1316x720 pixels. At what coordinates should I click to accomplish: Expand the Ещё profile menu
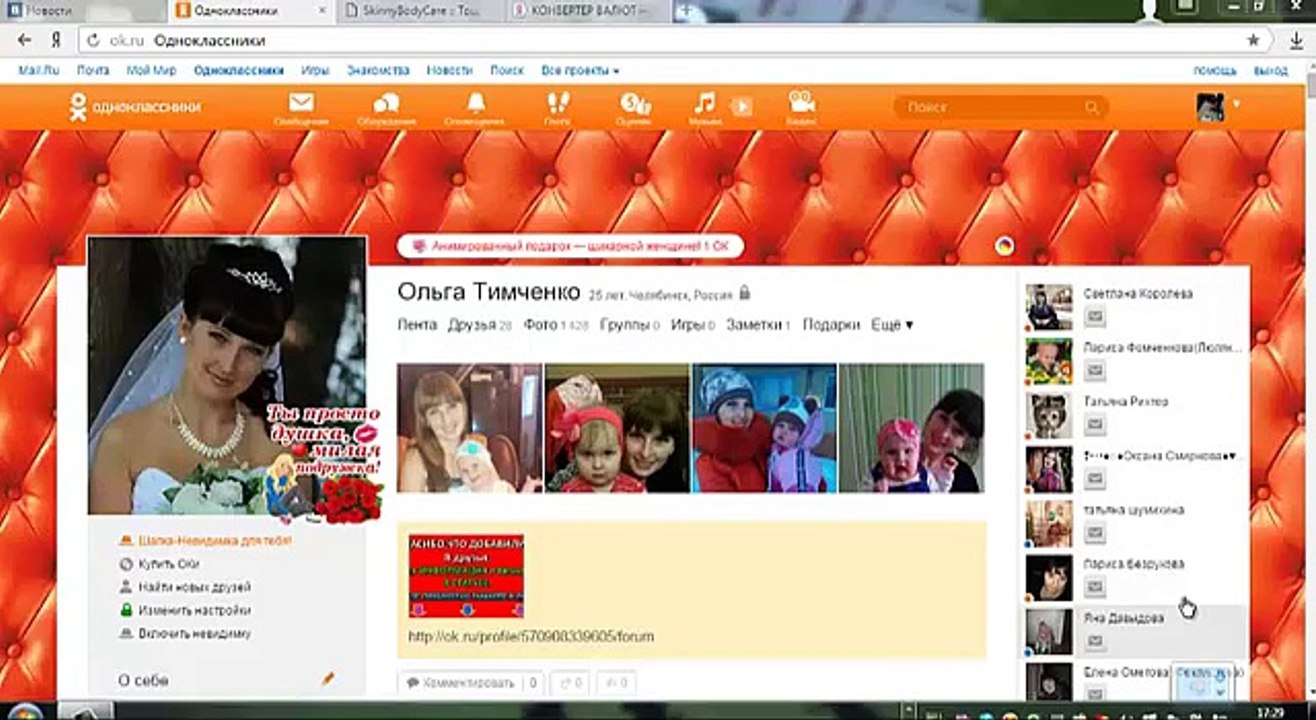[892, 325]
